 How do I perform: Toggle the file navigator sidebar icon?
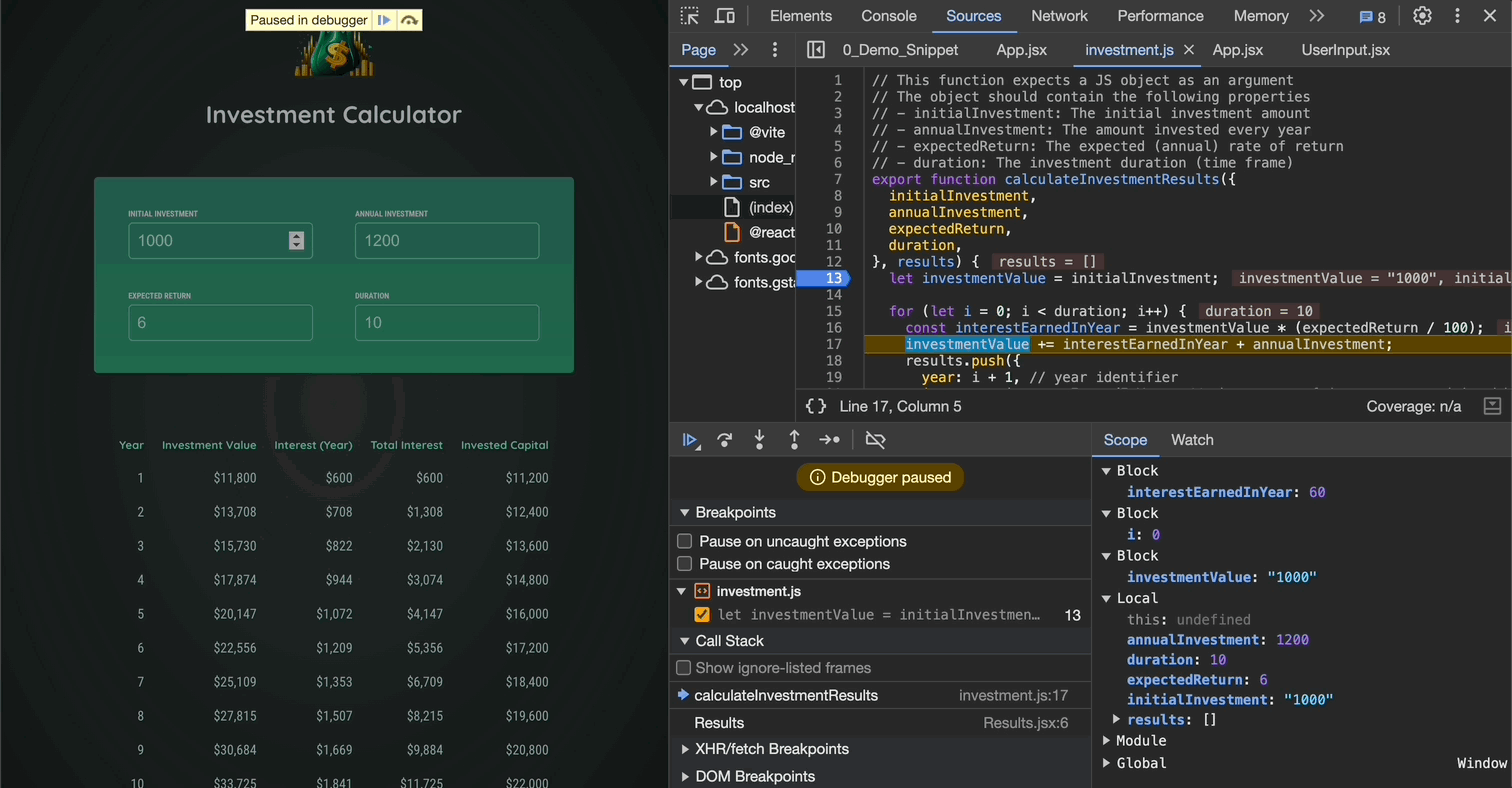[x=816, y=50]
